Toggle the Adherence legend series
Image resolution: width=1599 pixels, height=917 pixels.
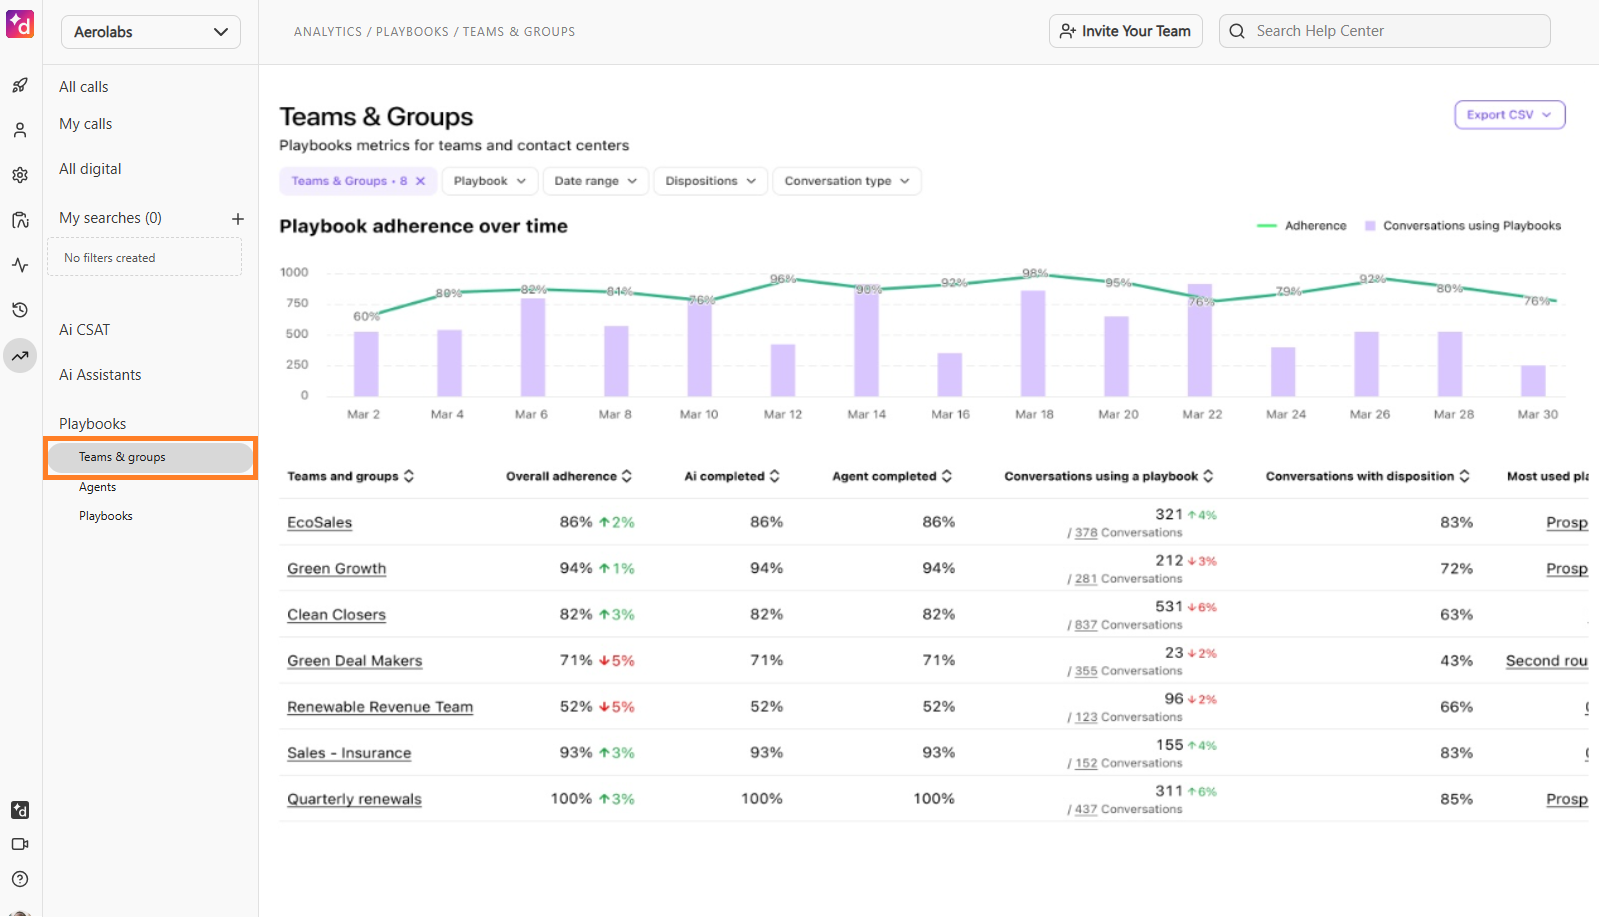[1302, 226]
